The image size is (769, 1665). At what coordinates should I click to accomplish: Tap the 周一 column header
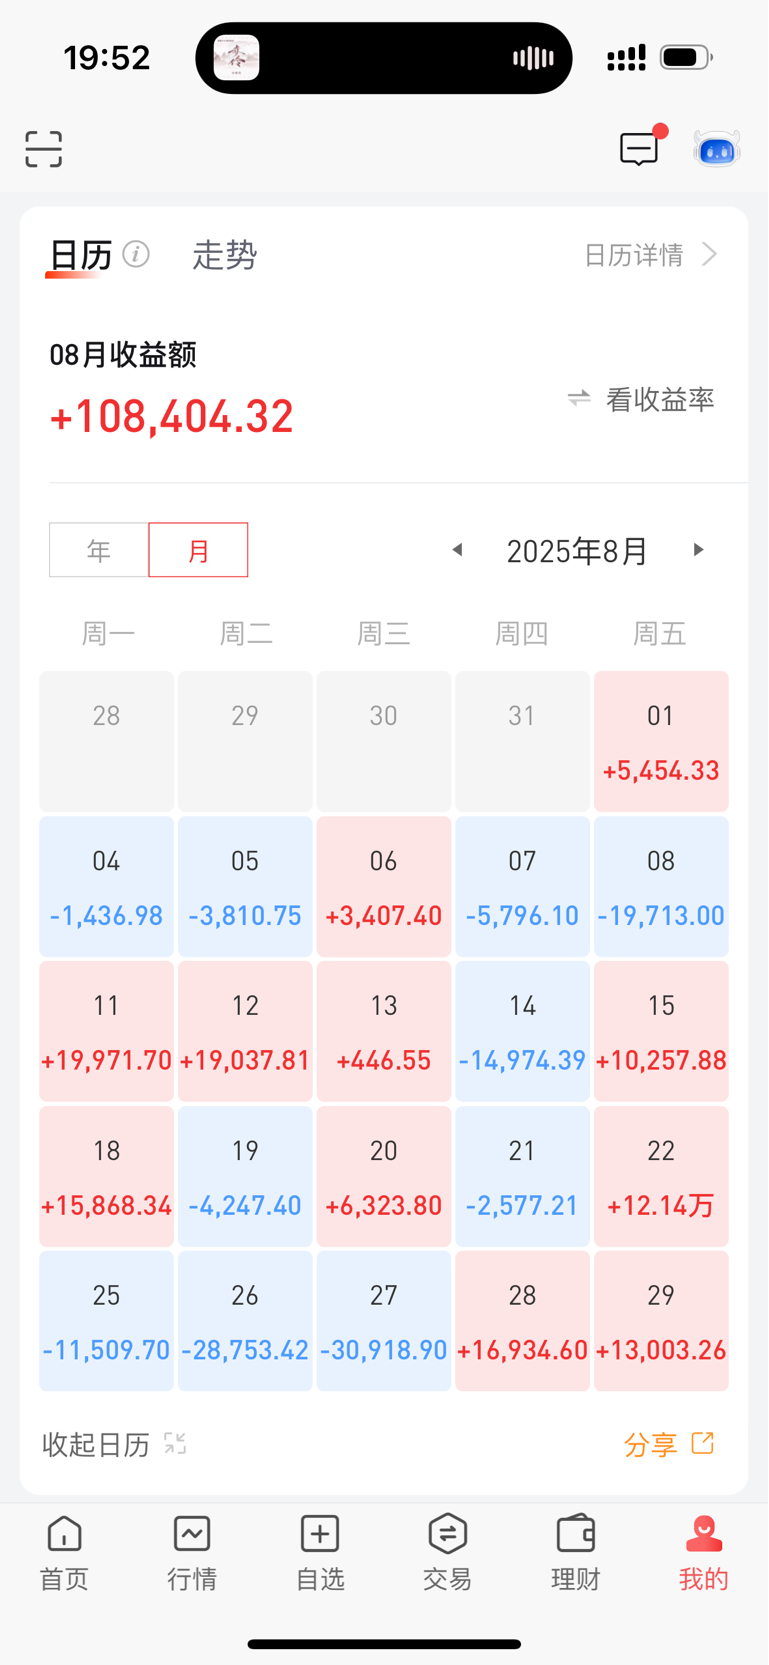[108, 634]
